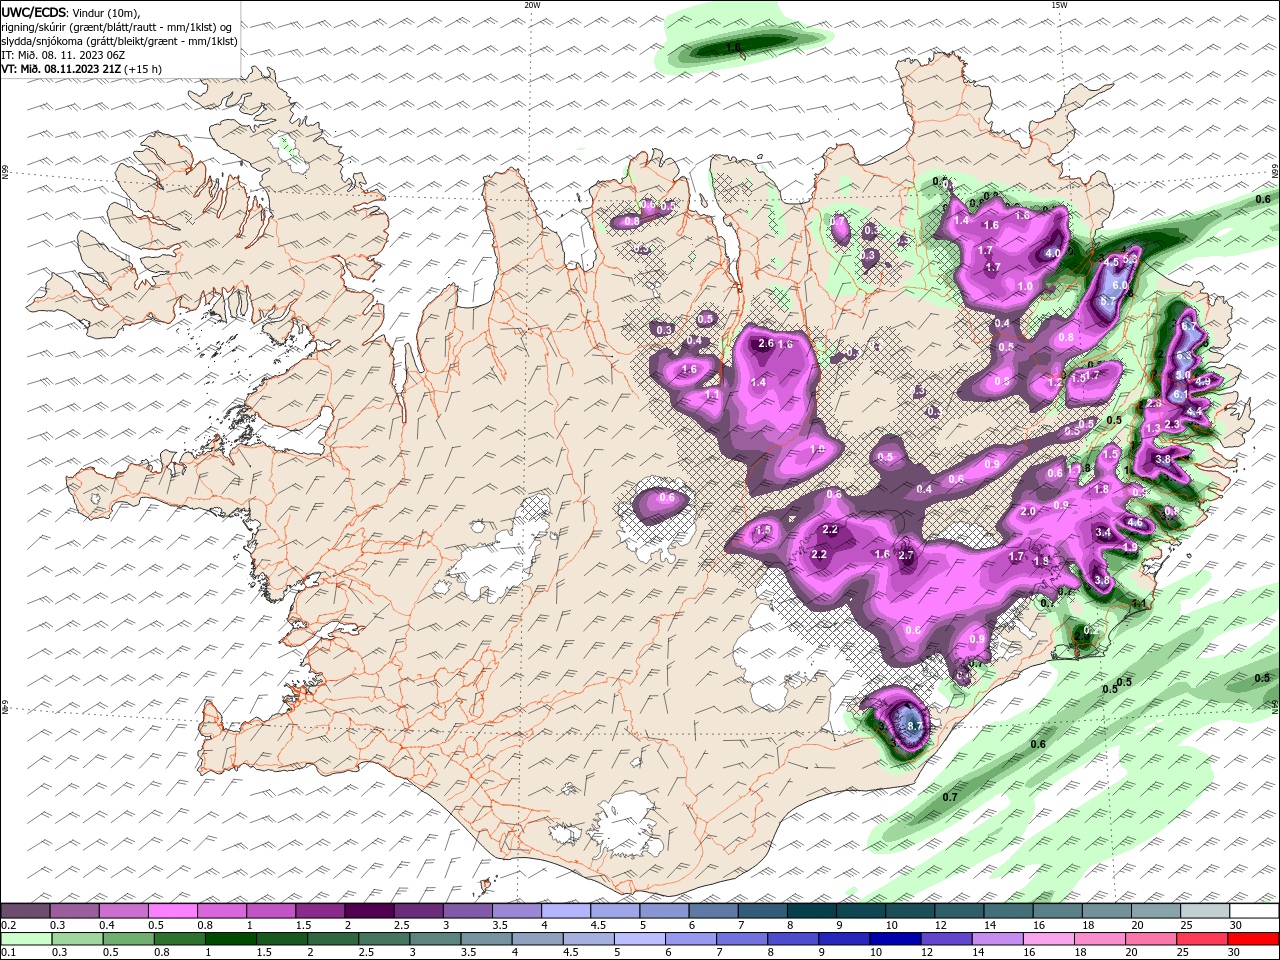1280x960 pixels.
Task: Click the 20W longitude label
Action: (x=532, y=5)
